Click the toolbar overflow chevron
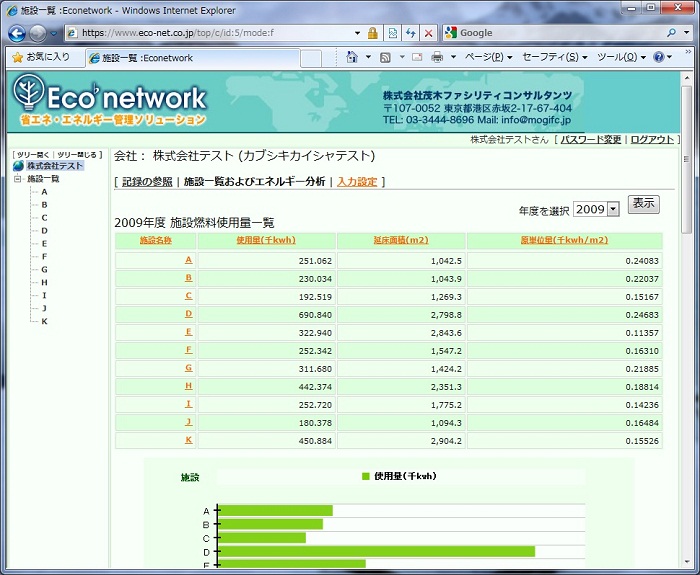 click(x=688, y=52)
